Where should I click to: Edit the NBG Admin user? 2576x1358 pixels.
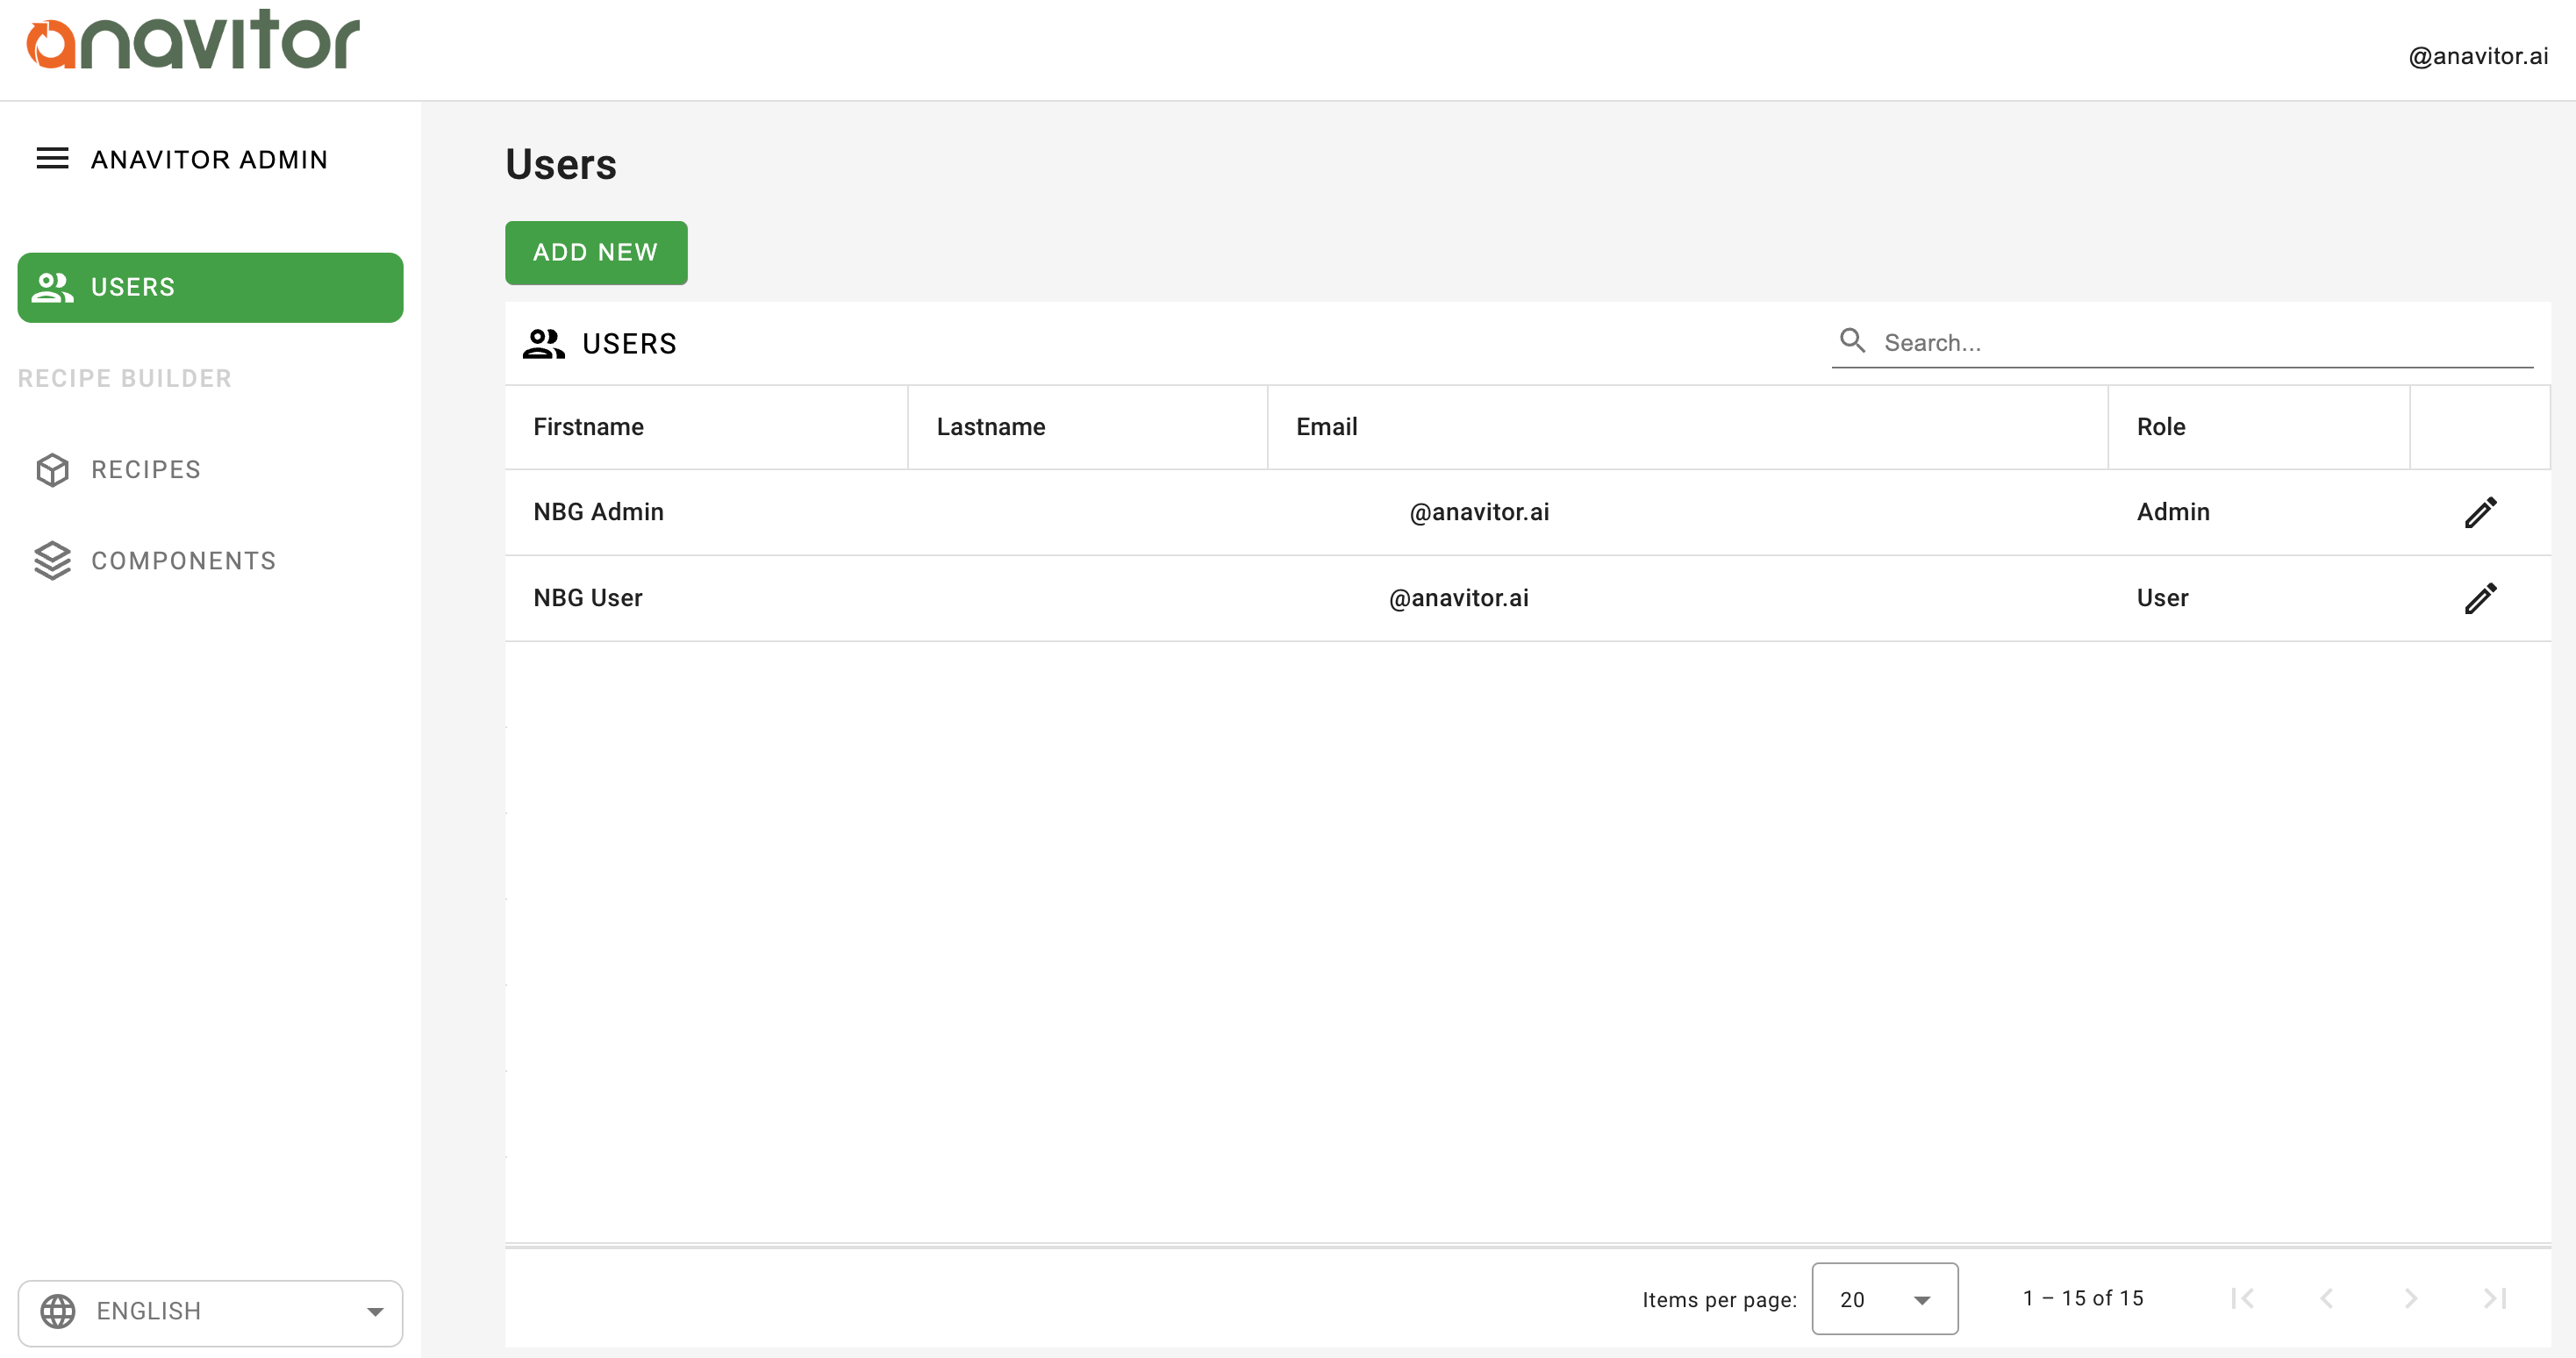click(2480, 513)
